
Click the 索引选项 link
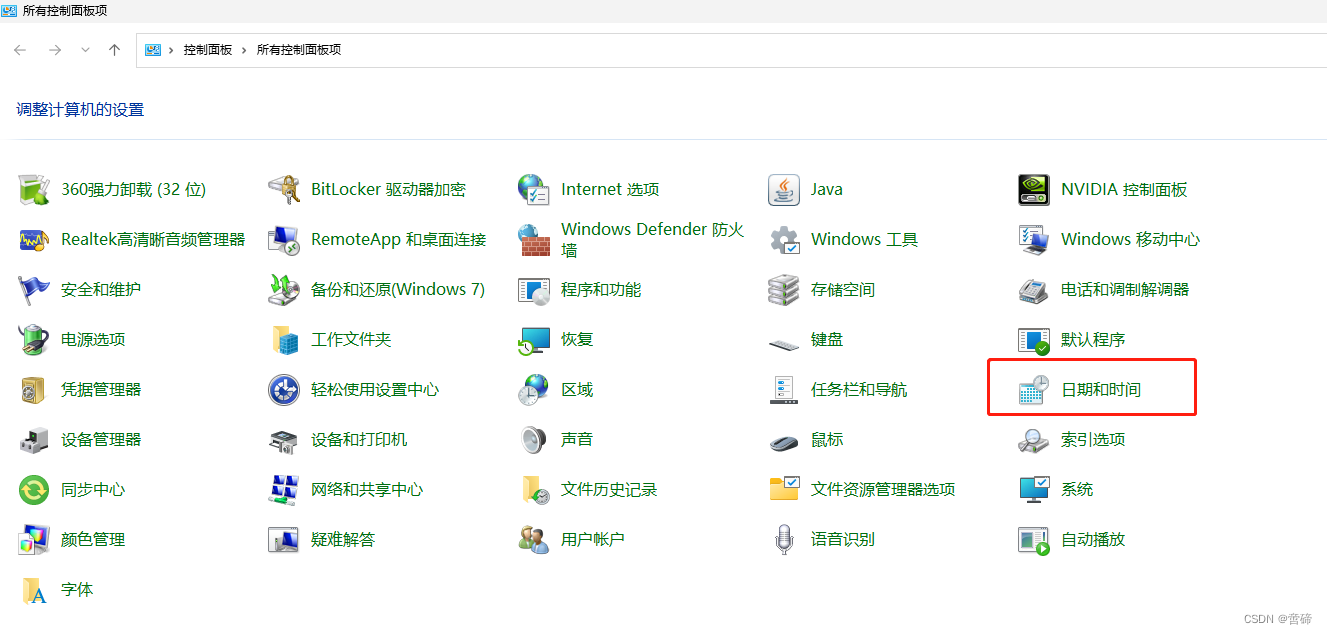(1093, 439)
